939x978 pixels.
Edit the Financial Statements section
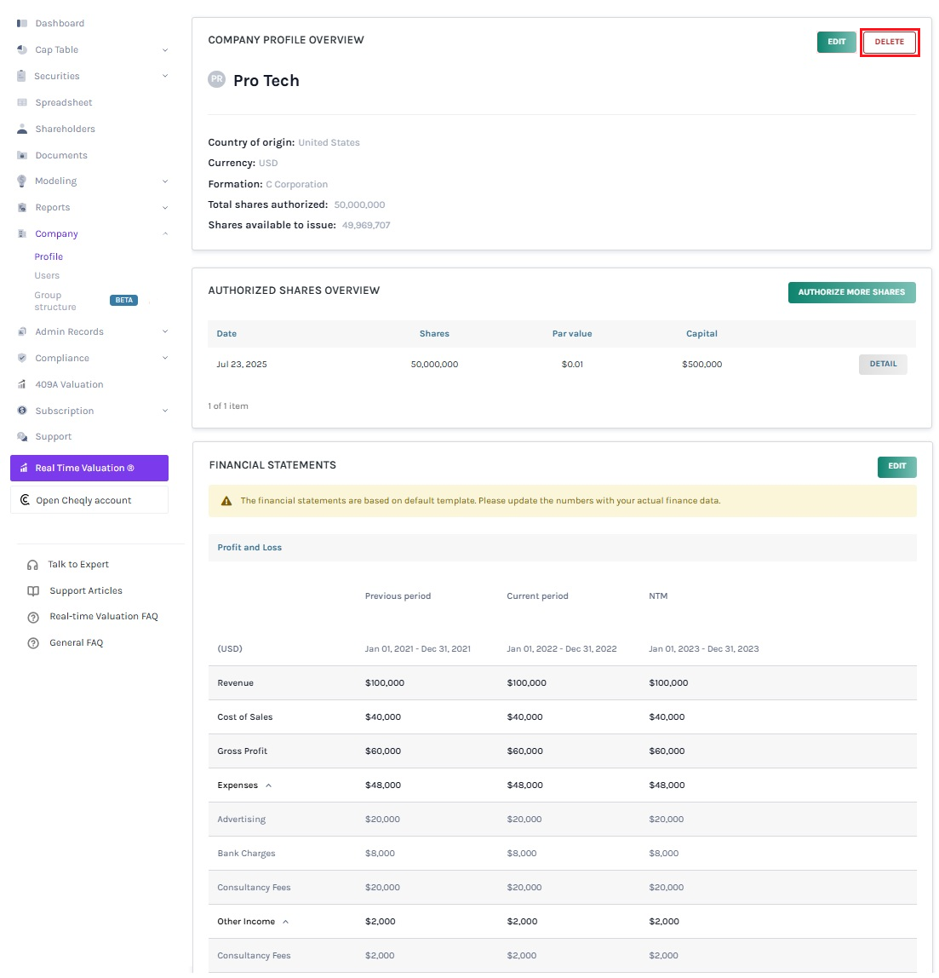click(897, 467)
